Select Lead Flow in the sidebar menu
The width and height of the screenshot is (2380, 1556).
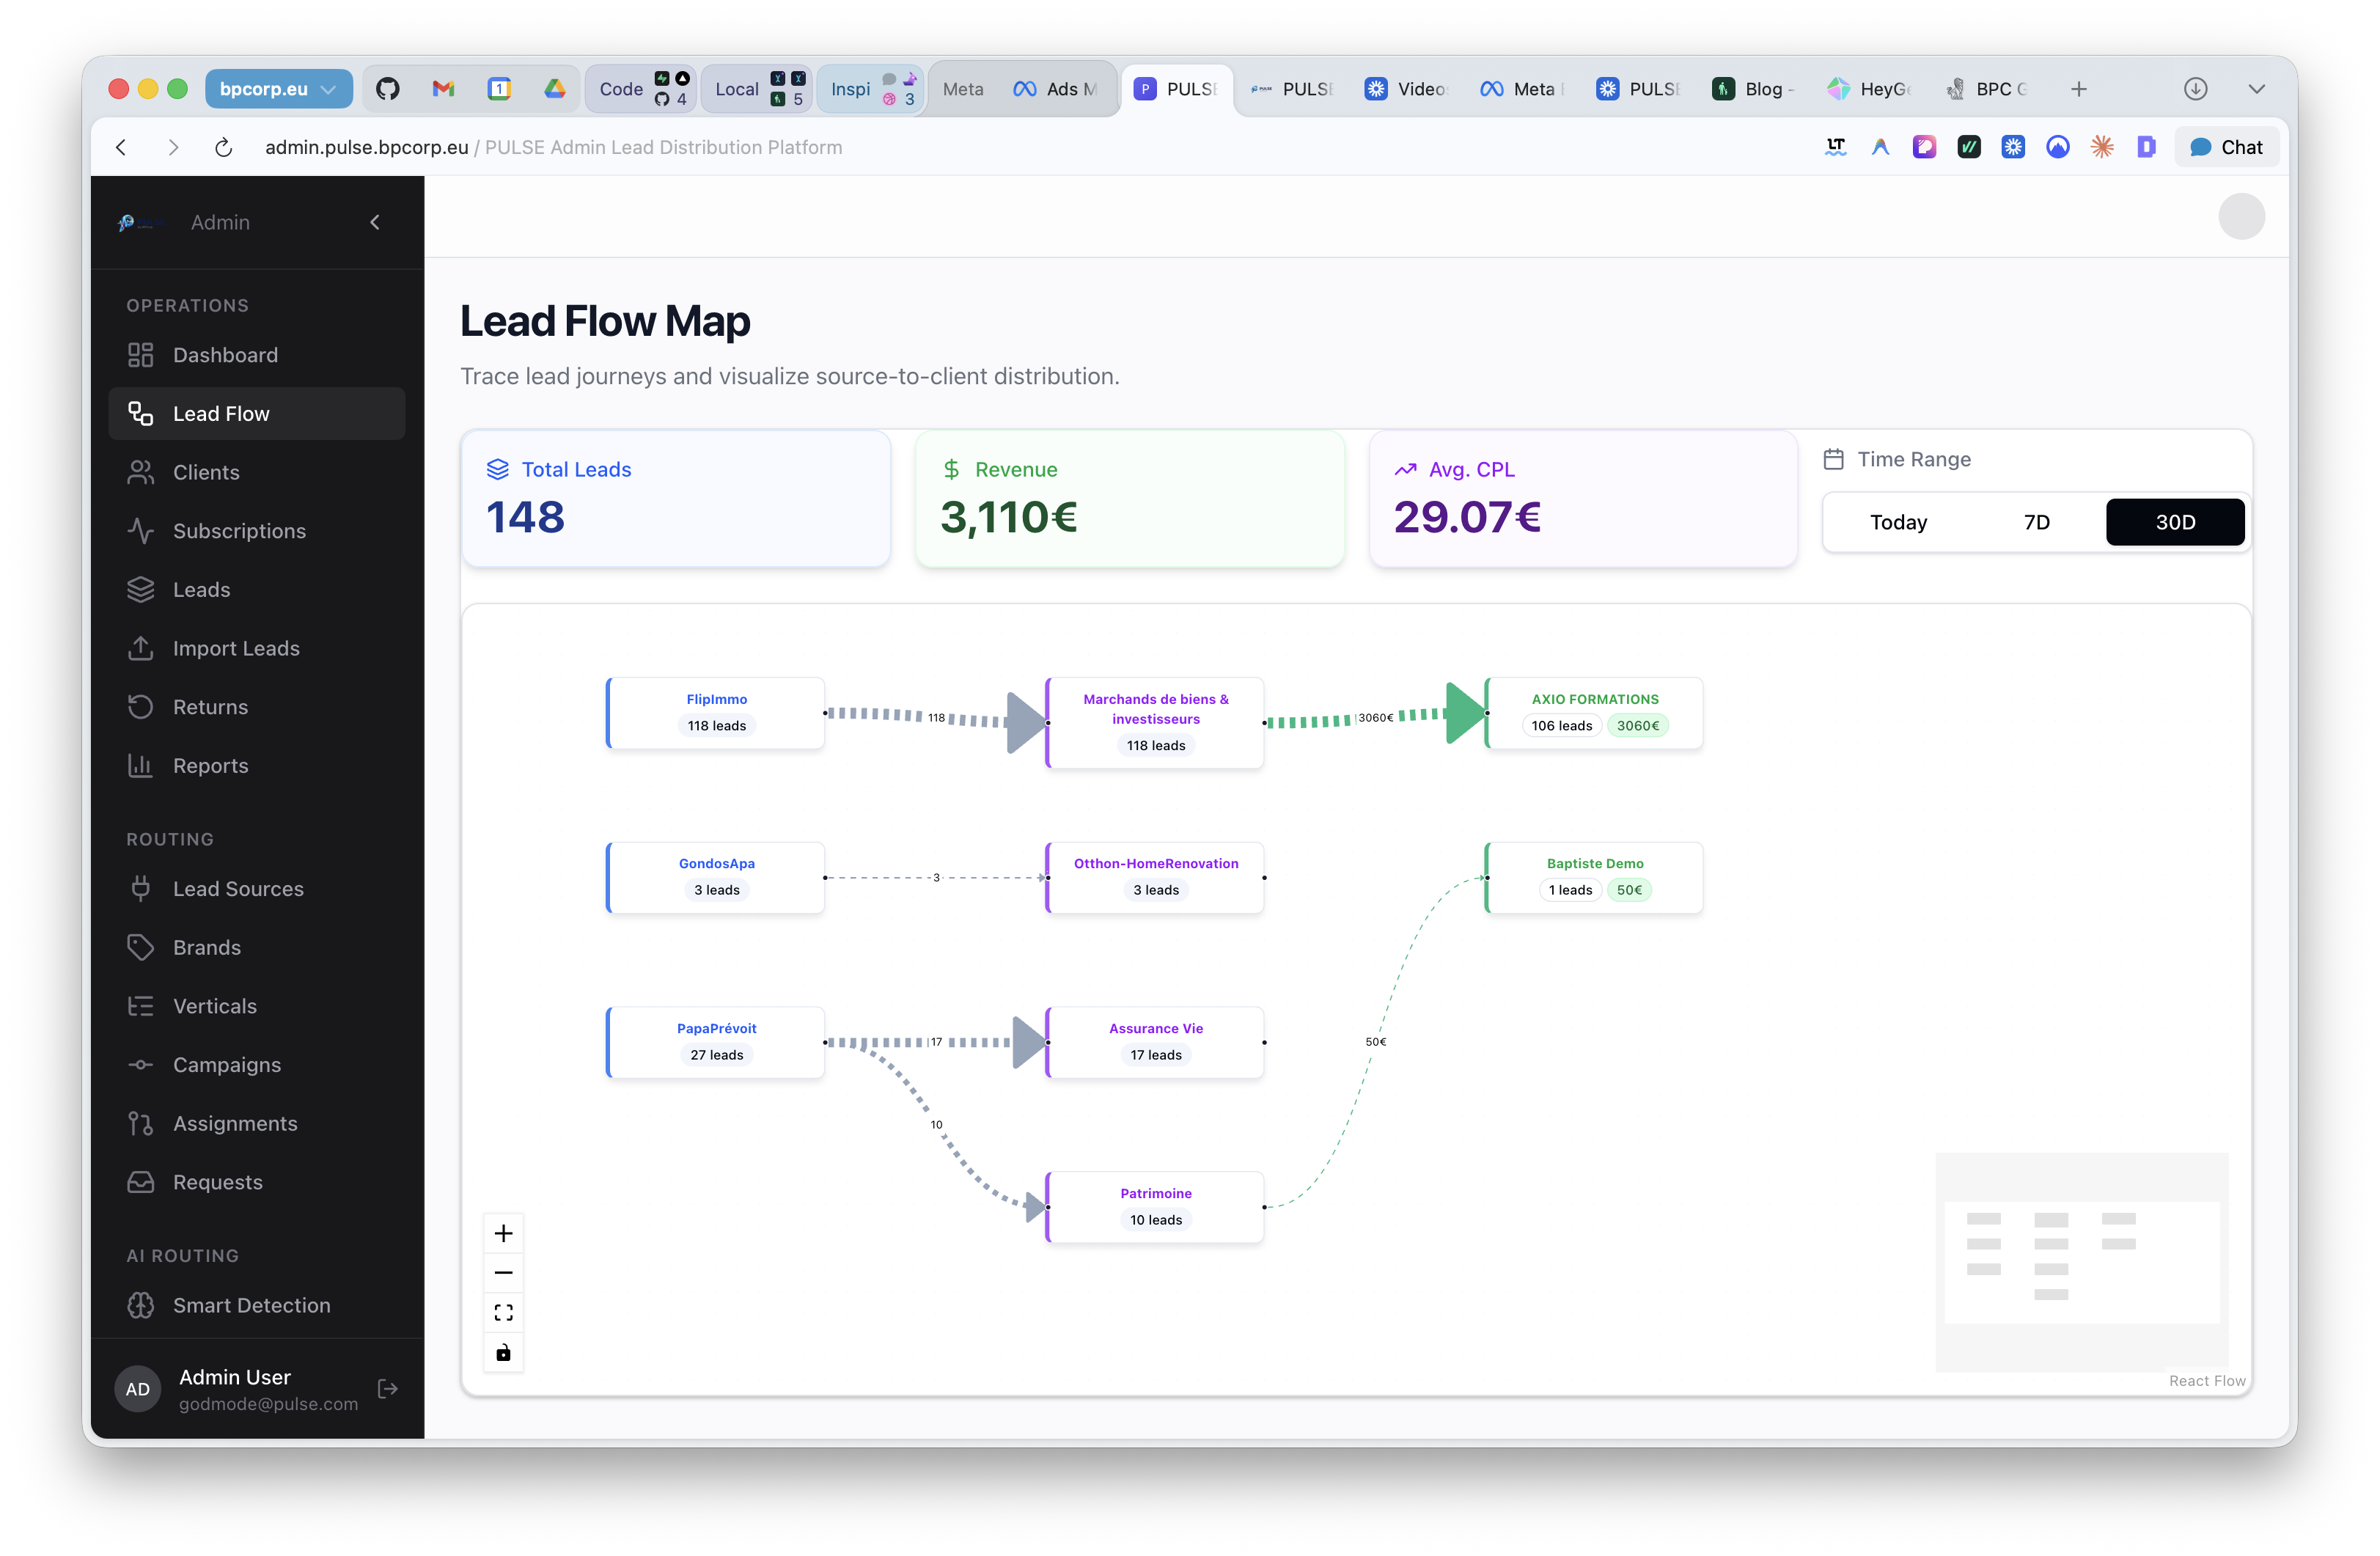220,412
